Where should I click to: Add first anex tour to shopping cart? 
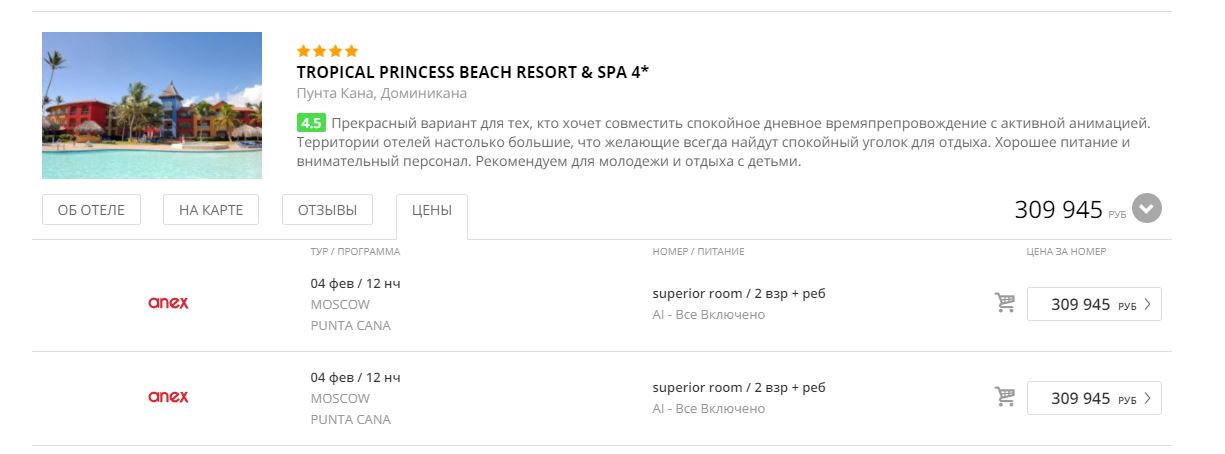1005,303
